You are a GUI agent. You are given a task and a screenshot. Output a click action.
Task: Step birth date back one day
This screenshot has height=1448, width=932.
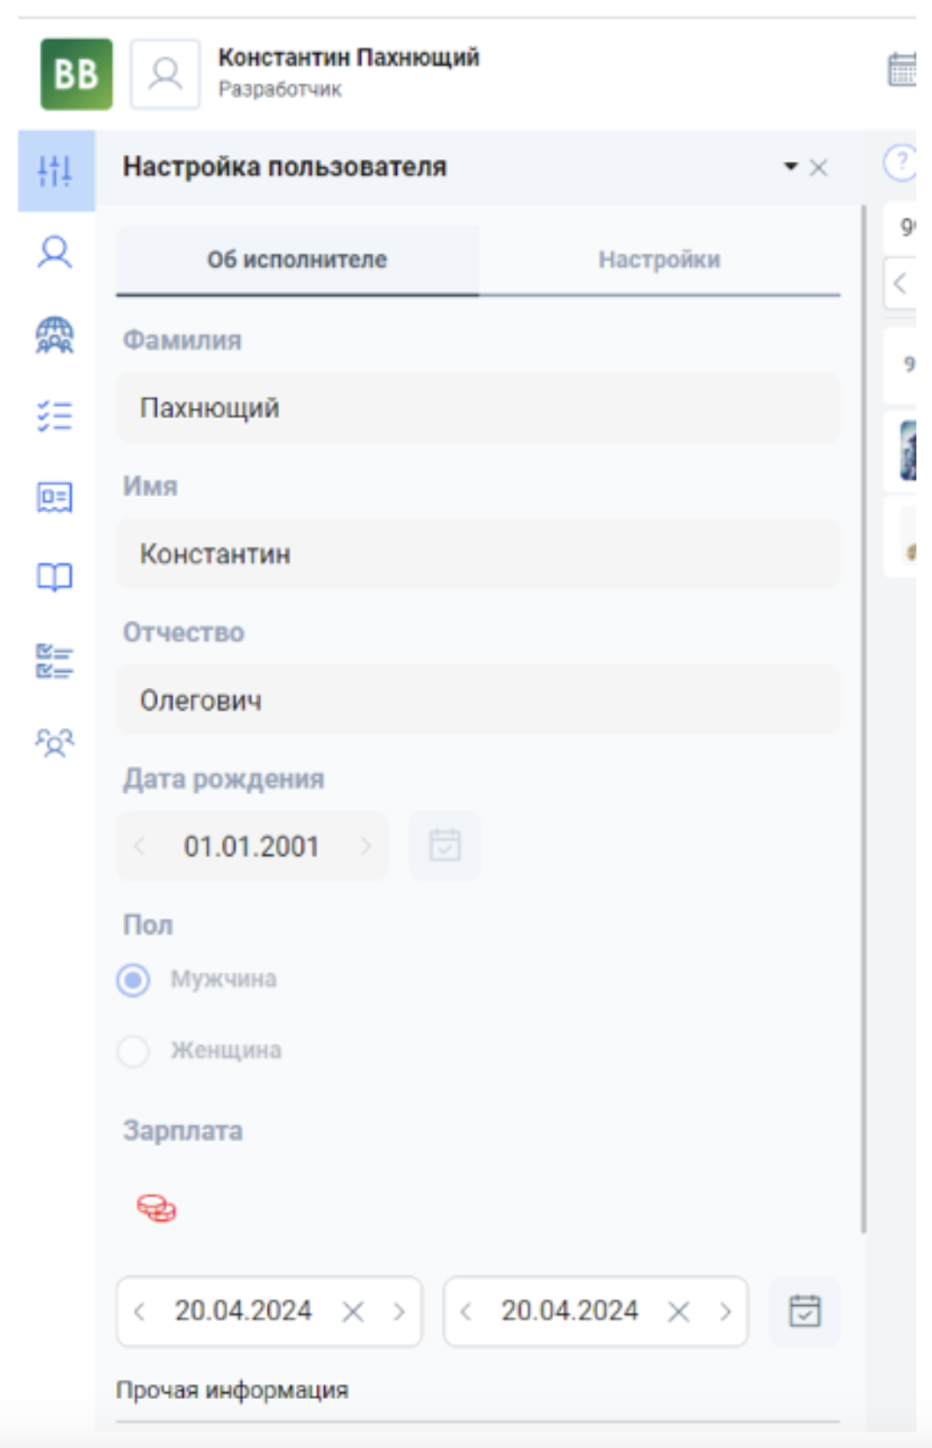(140, 846)
